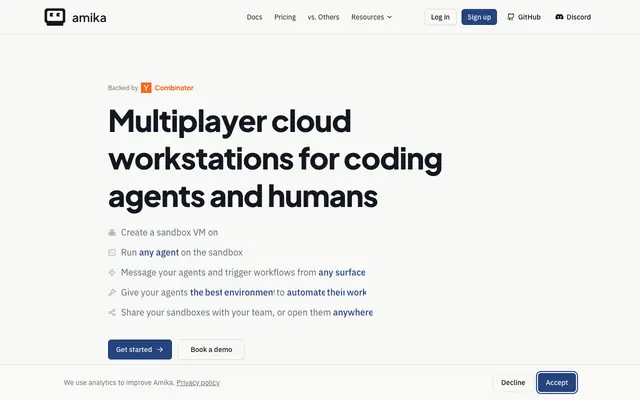Image resolution: width=640 pixels, height=400 pixels.
Task: Expand the Resources dropdown menu
Action: 371,17
